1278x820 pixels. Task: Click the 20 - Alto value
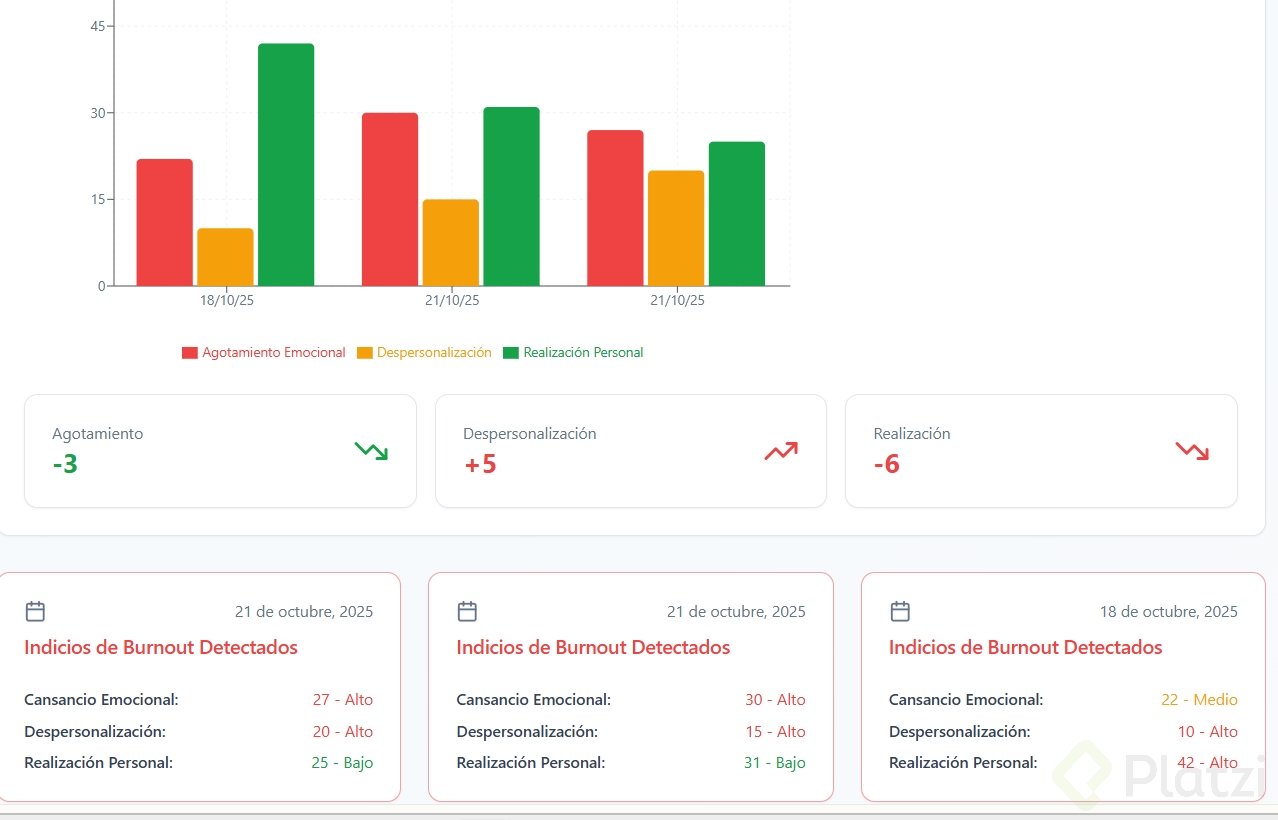pyautogui.click(x=343, y=732)
